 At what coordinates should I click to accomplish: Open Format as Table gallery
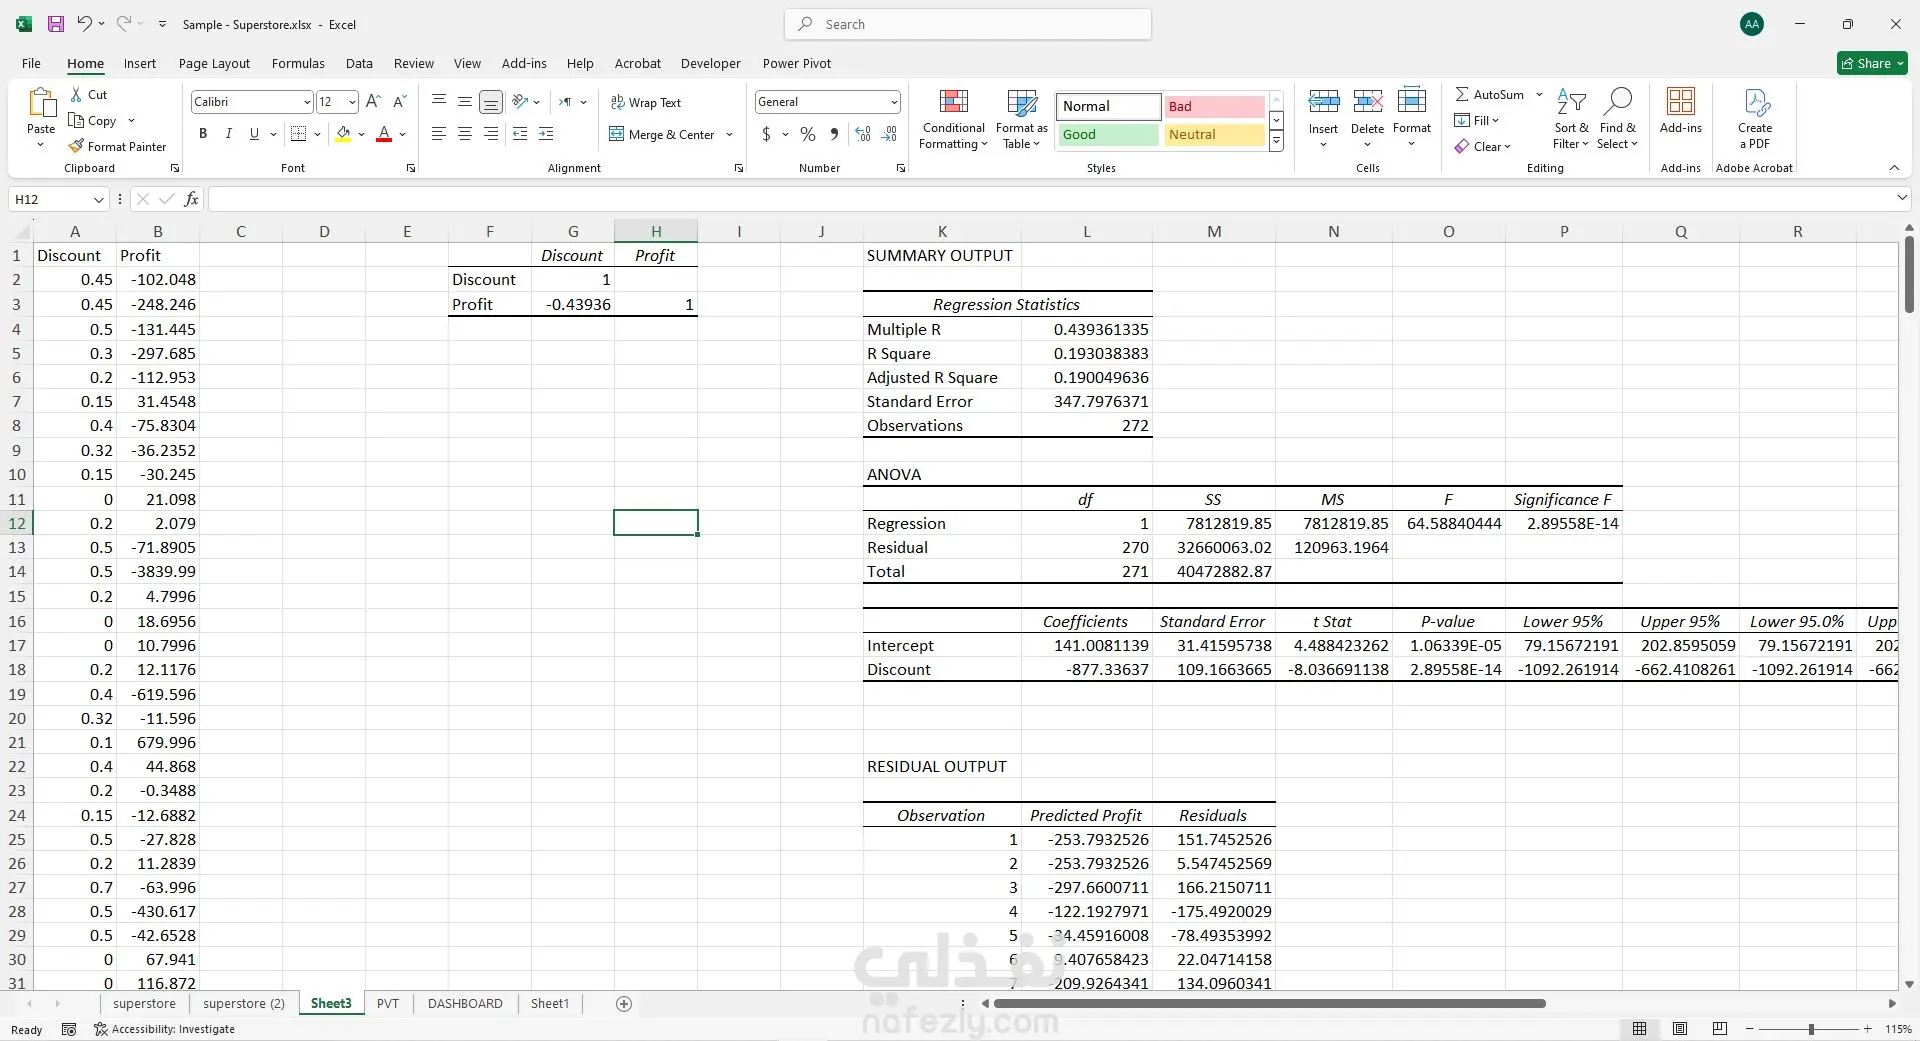pyautogui.click(x=1022, y=119)
